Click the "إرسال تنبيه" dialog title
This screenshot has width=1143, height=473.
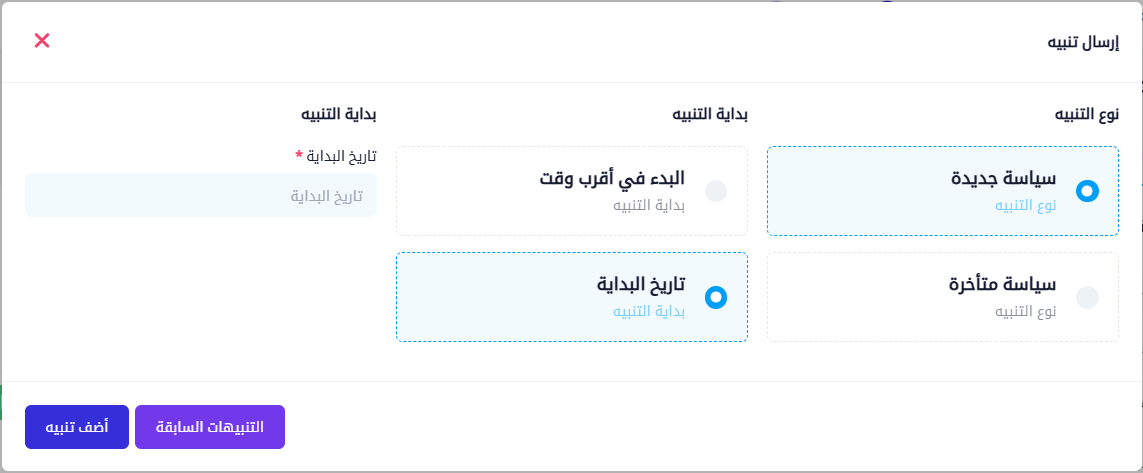point(1082,42)
